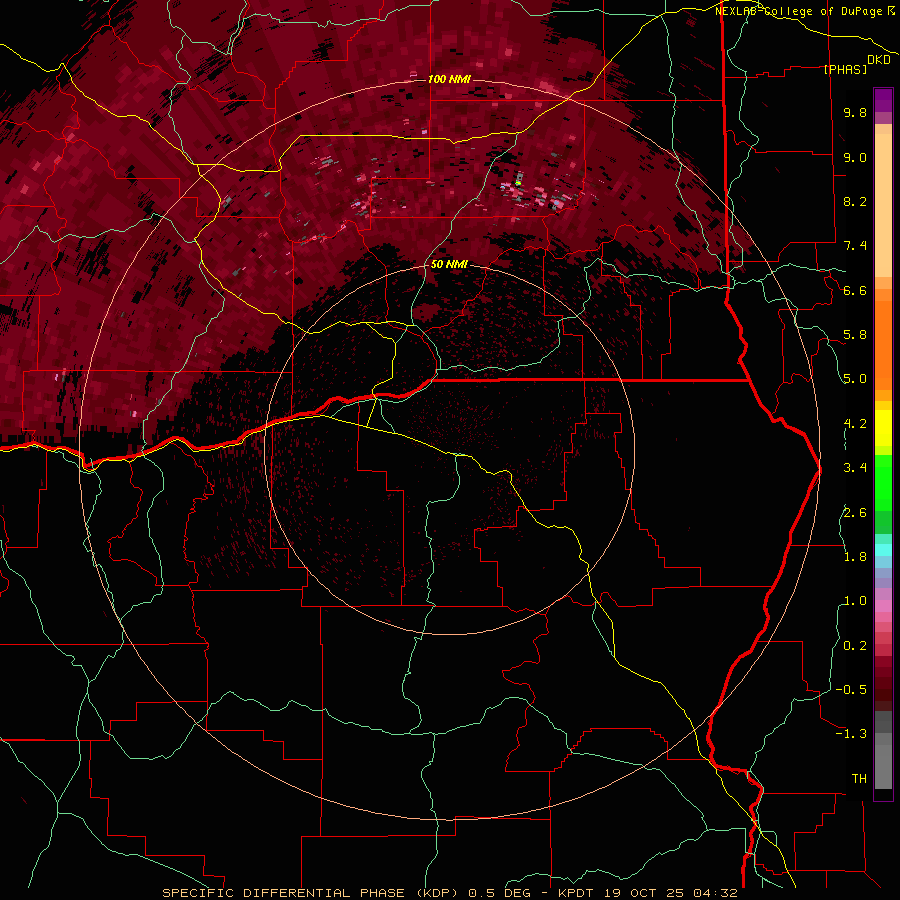Click the 5.8 color scale value

[855, 335]
